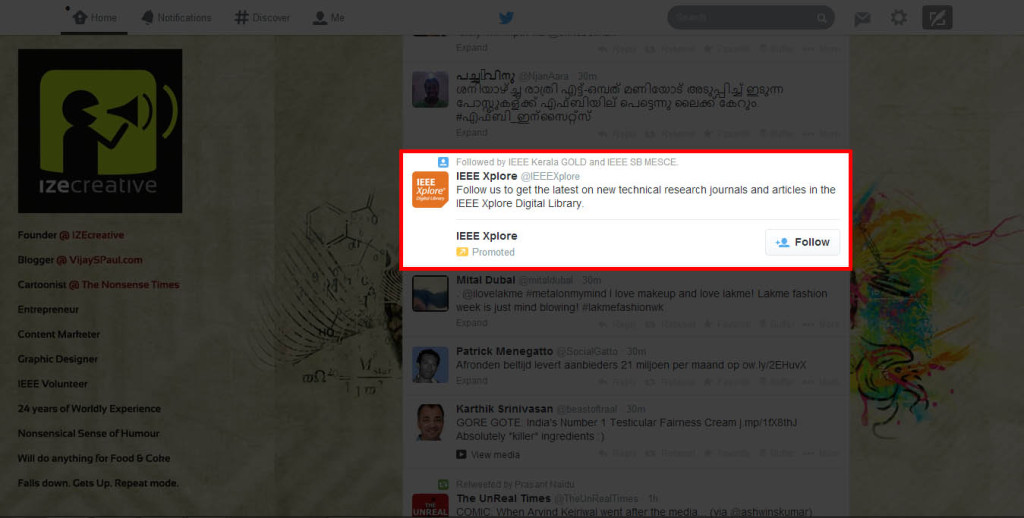Open The UnReal Times avatar
This screenshot has height=518, width=1024.
click(430, 506)
